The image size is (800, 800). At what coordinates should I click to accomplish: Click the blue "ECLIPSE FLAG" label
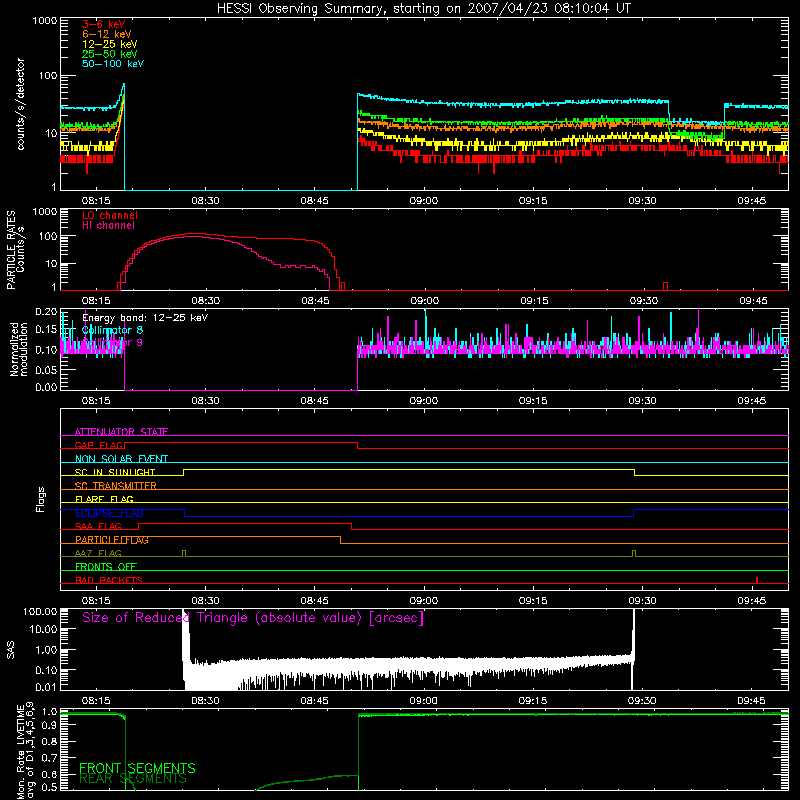pyautogui.click(x=109, y=513)
